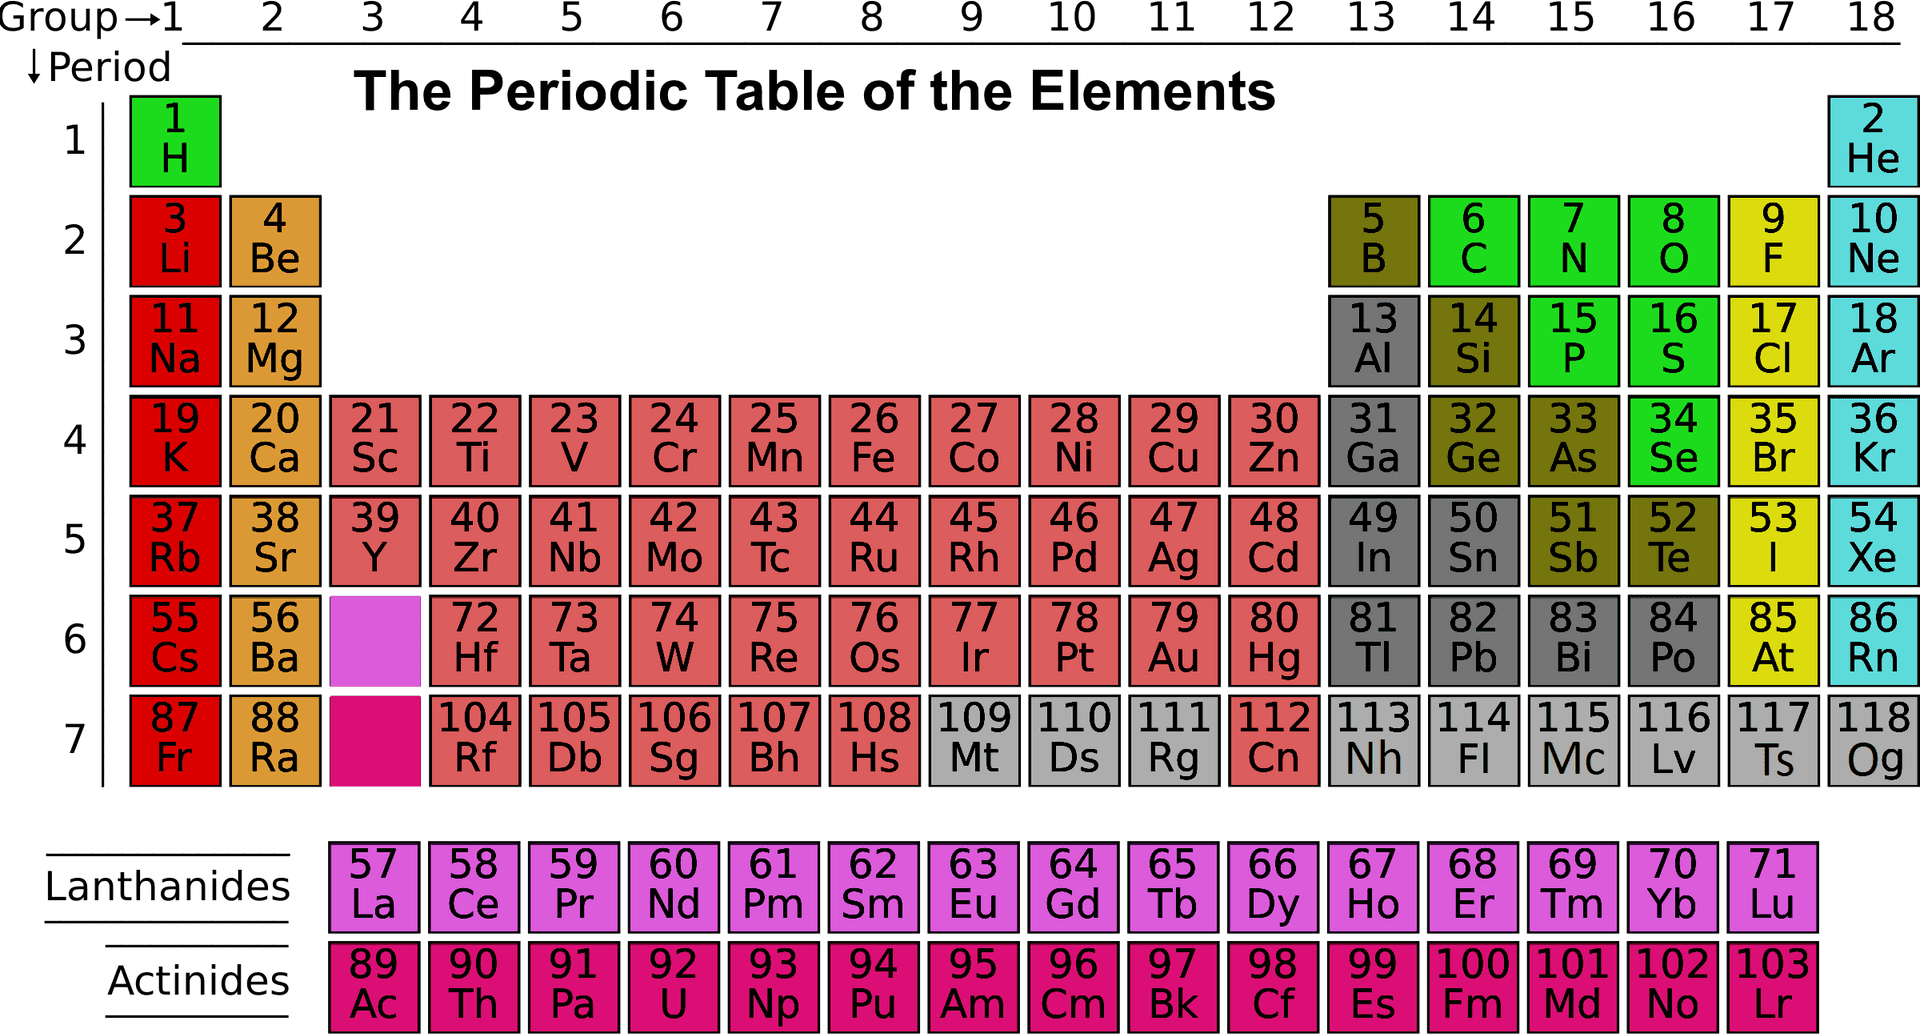Screen dimensions: 1920x1034
Task: Select the Iodine (53 I) cell
Action: (1774, 541)
